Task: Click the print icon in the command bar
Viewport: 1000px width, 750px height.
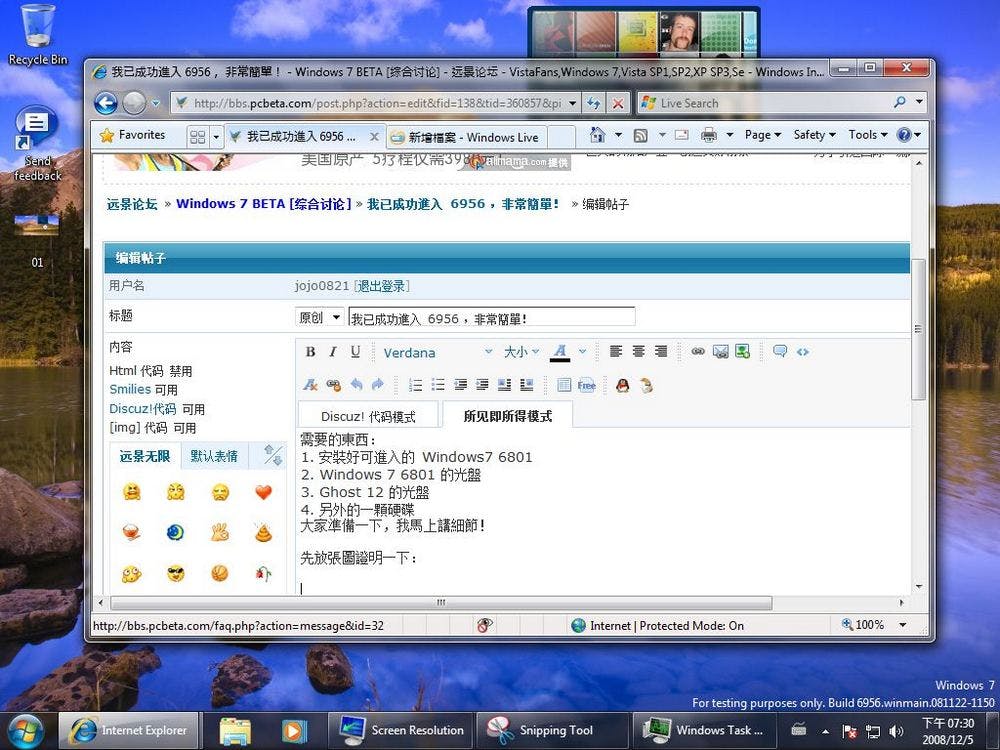Action: coord(709,135)
